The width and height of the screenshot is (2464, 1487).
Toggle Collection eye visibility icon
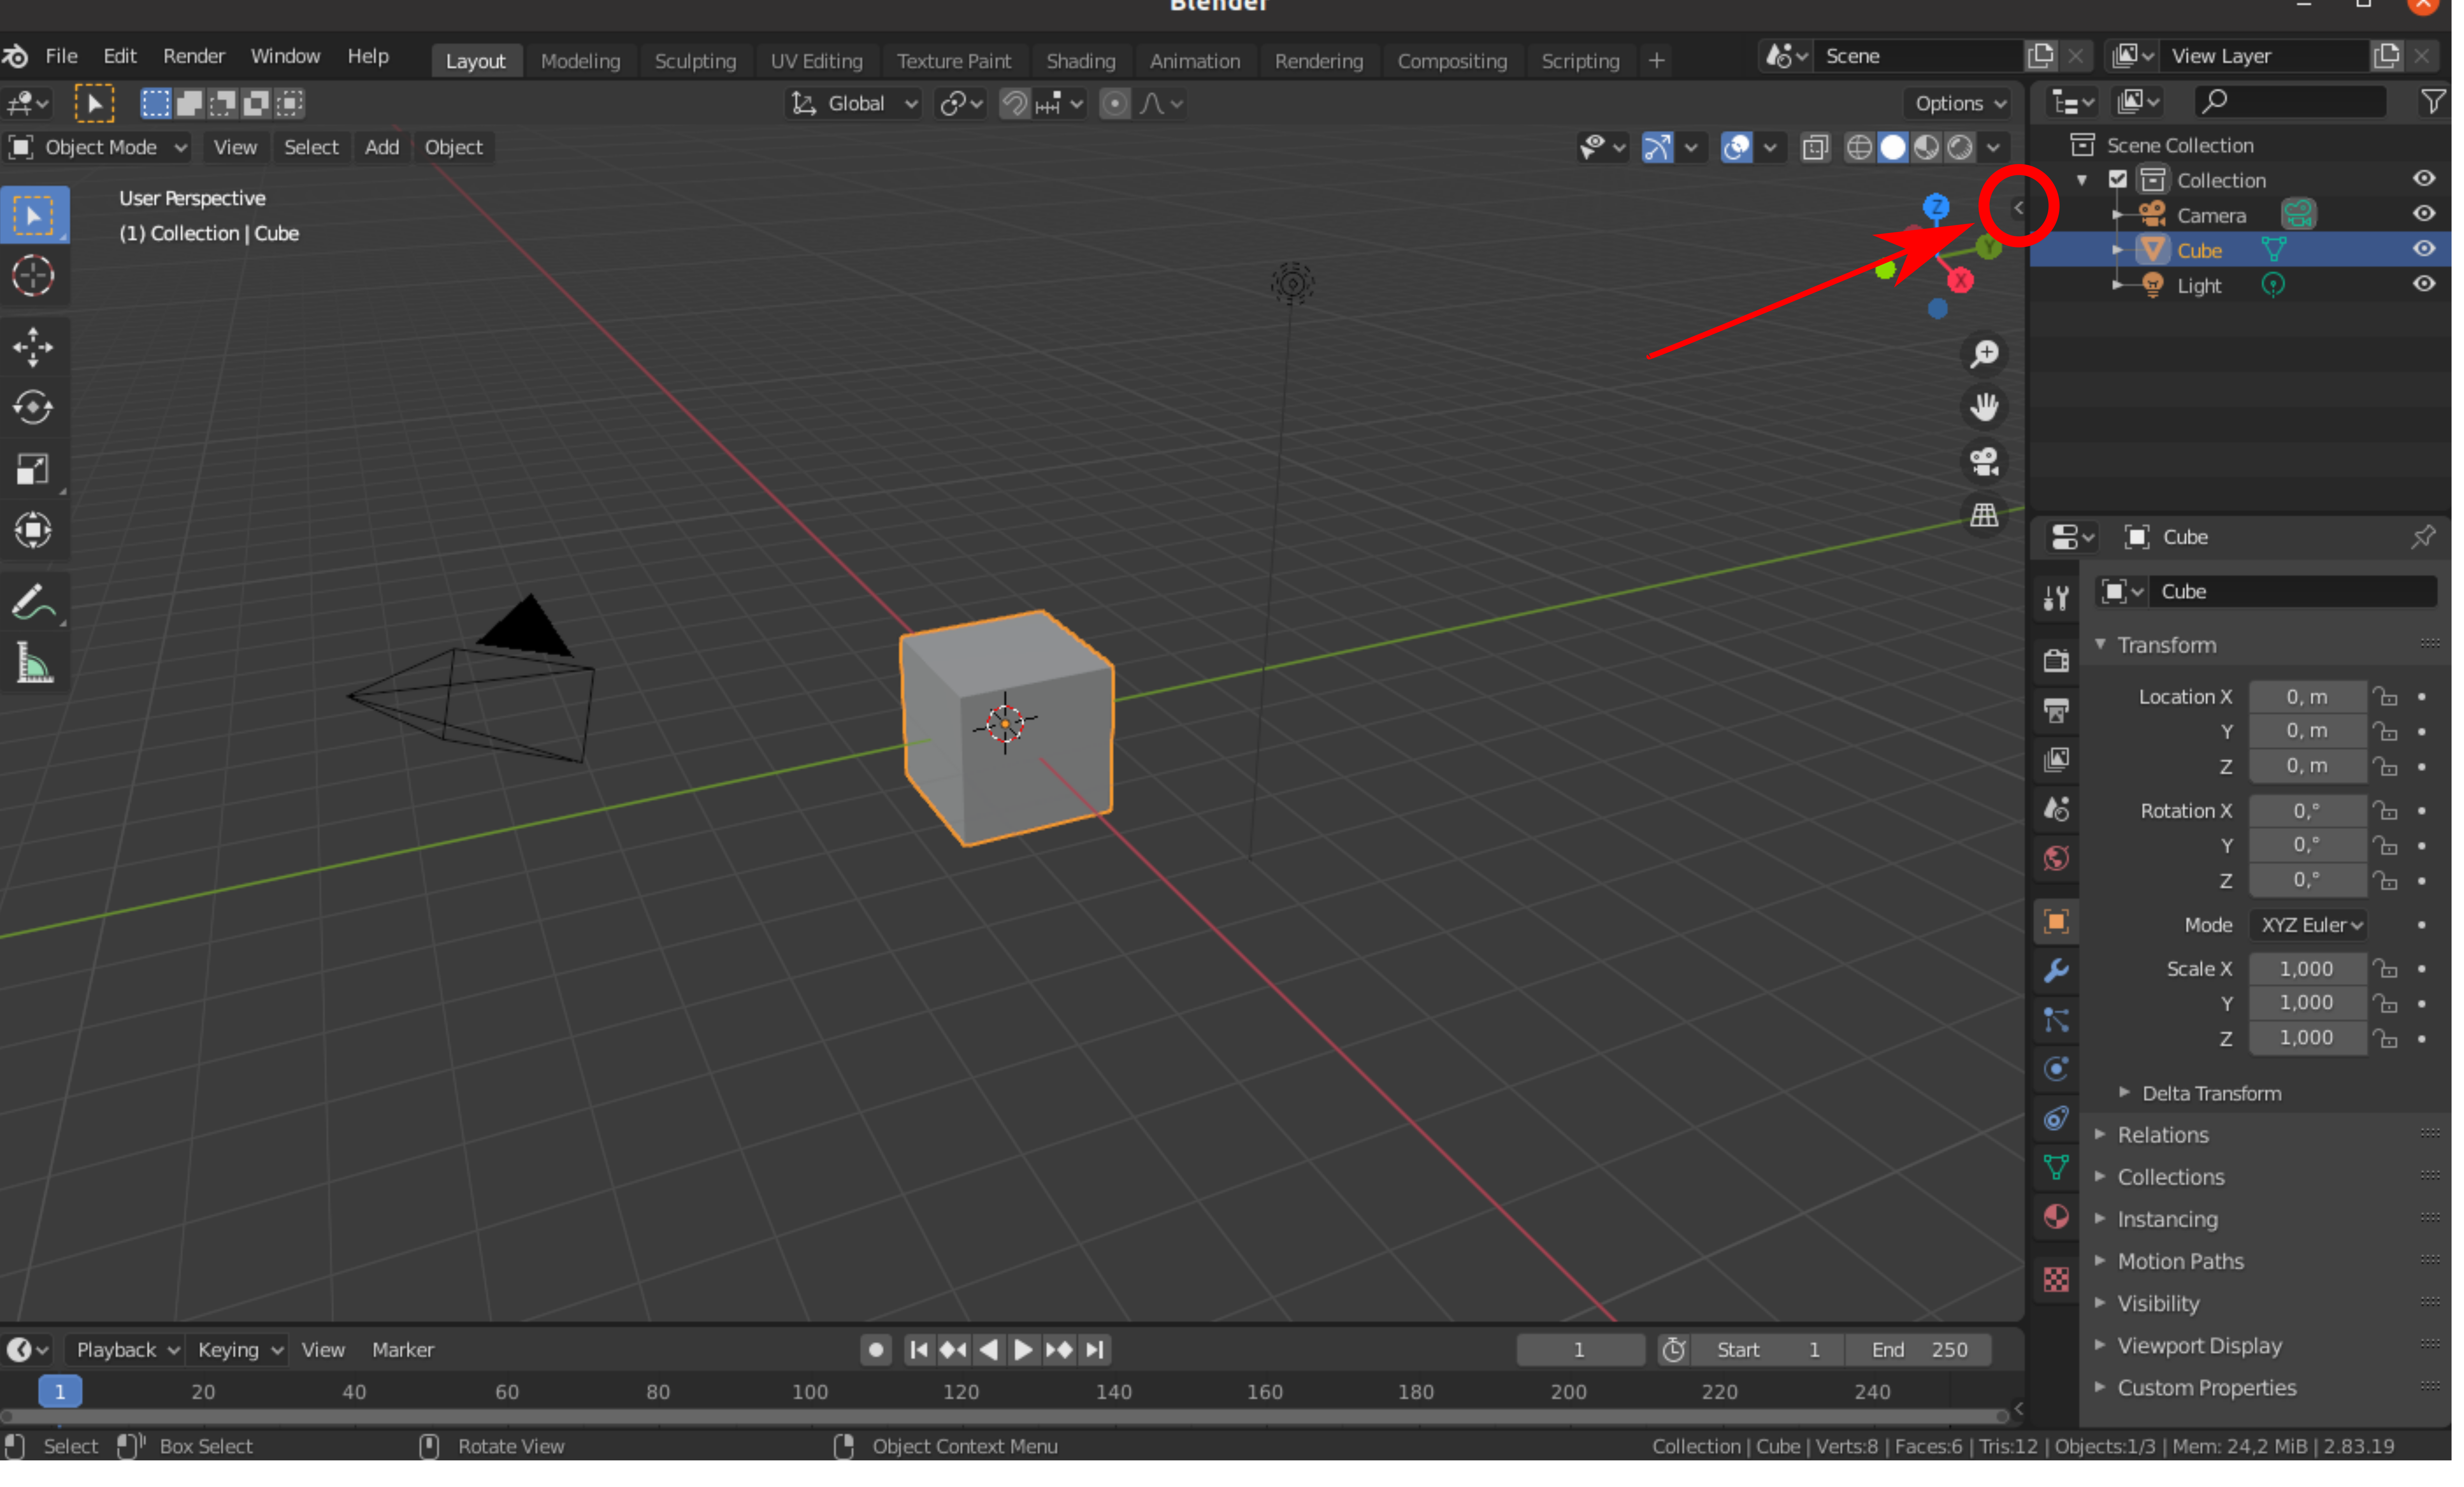click(x=2424, y=179)
